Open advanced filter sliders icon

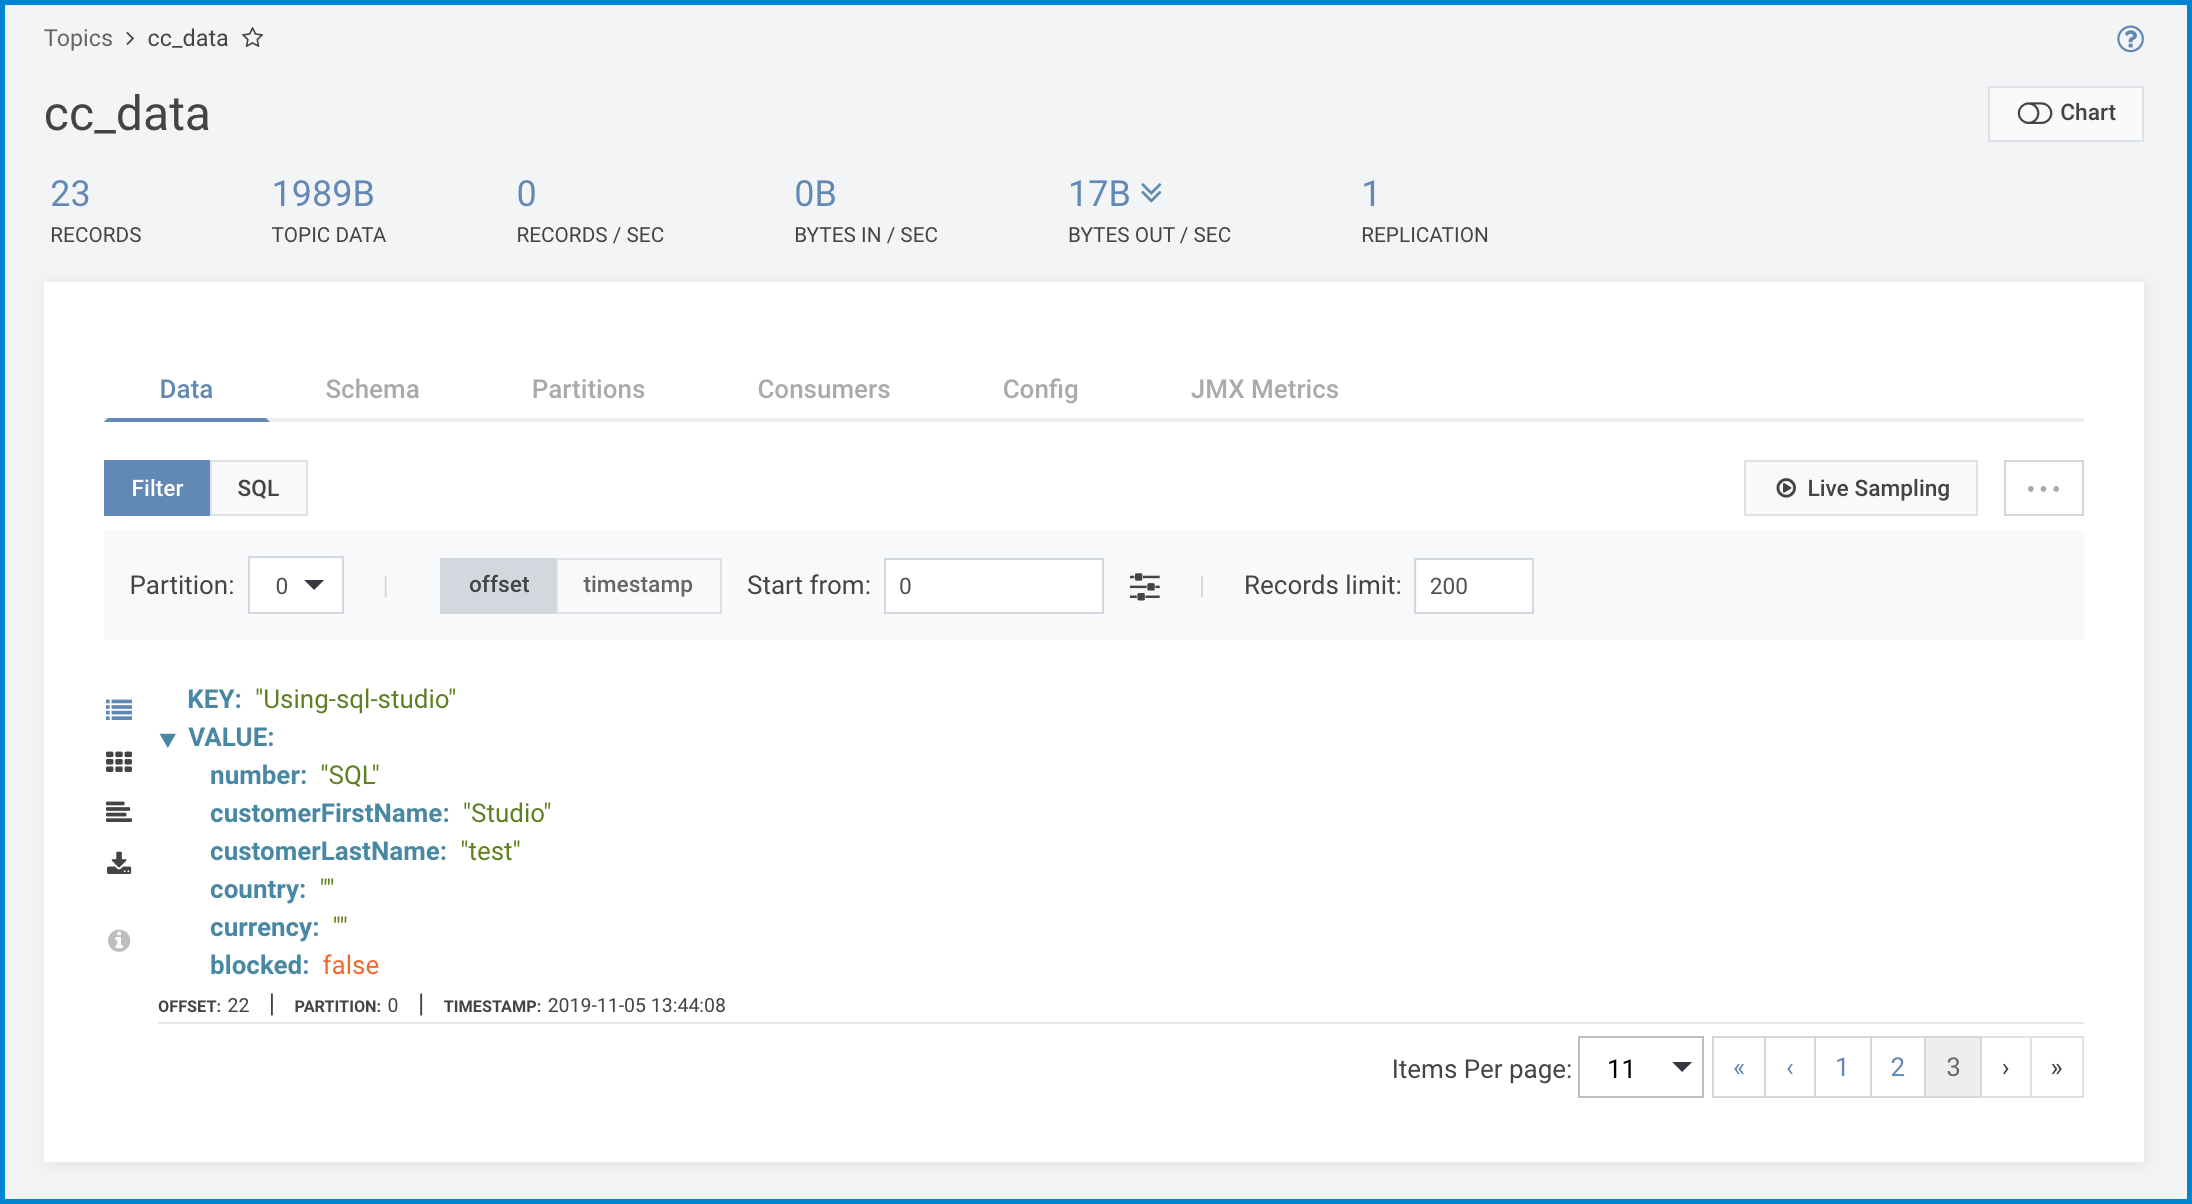point(1145,586)
